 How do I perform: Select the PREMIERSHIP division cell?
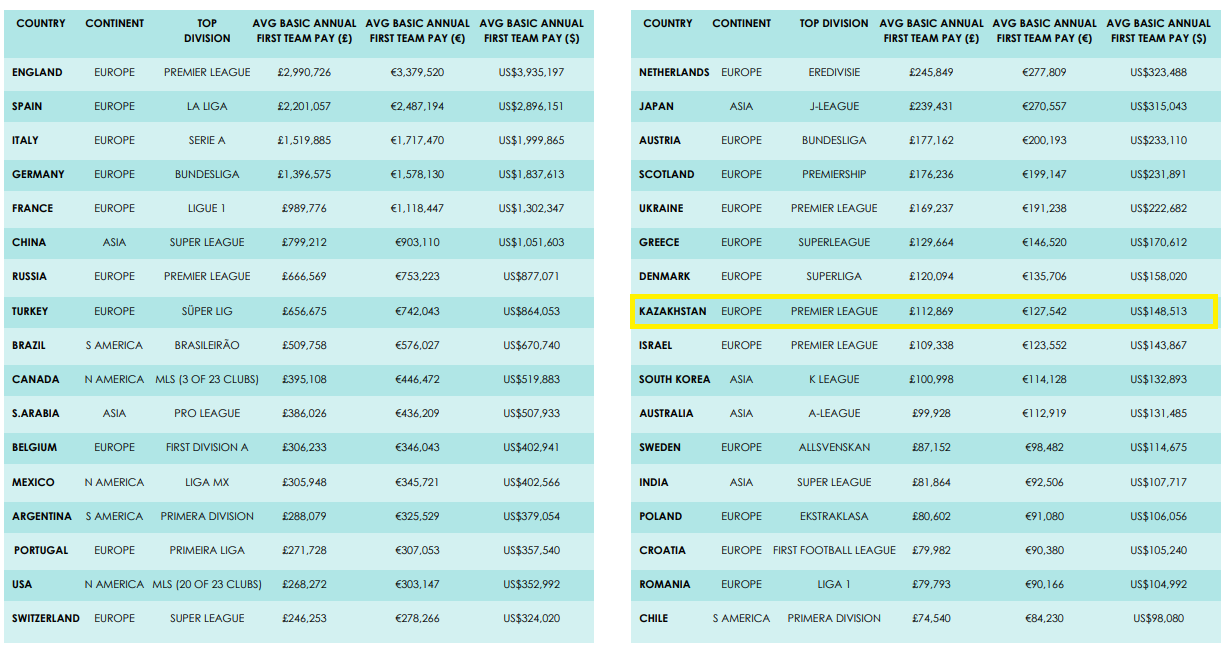click(834, 174)
